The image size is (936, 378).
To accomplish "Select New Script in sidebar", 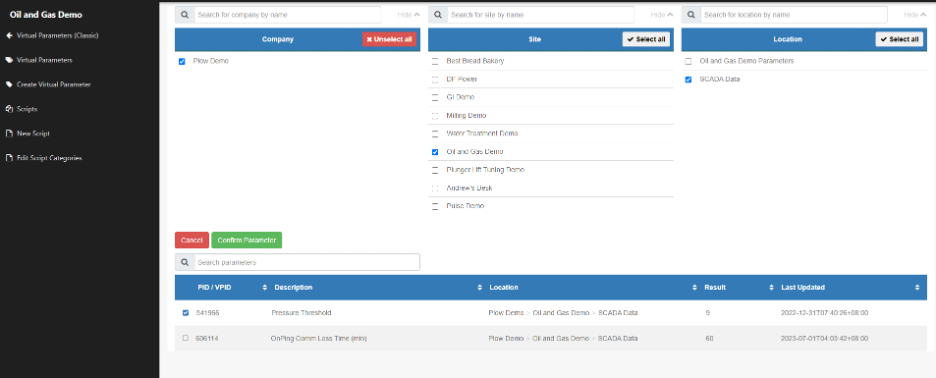I will [33, 134].
